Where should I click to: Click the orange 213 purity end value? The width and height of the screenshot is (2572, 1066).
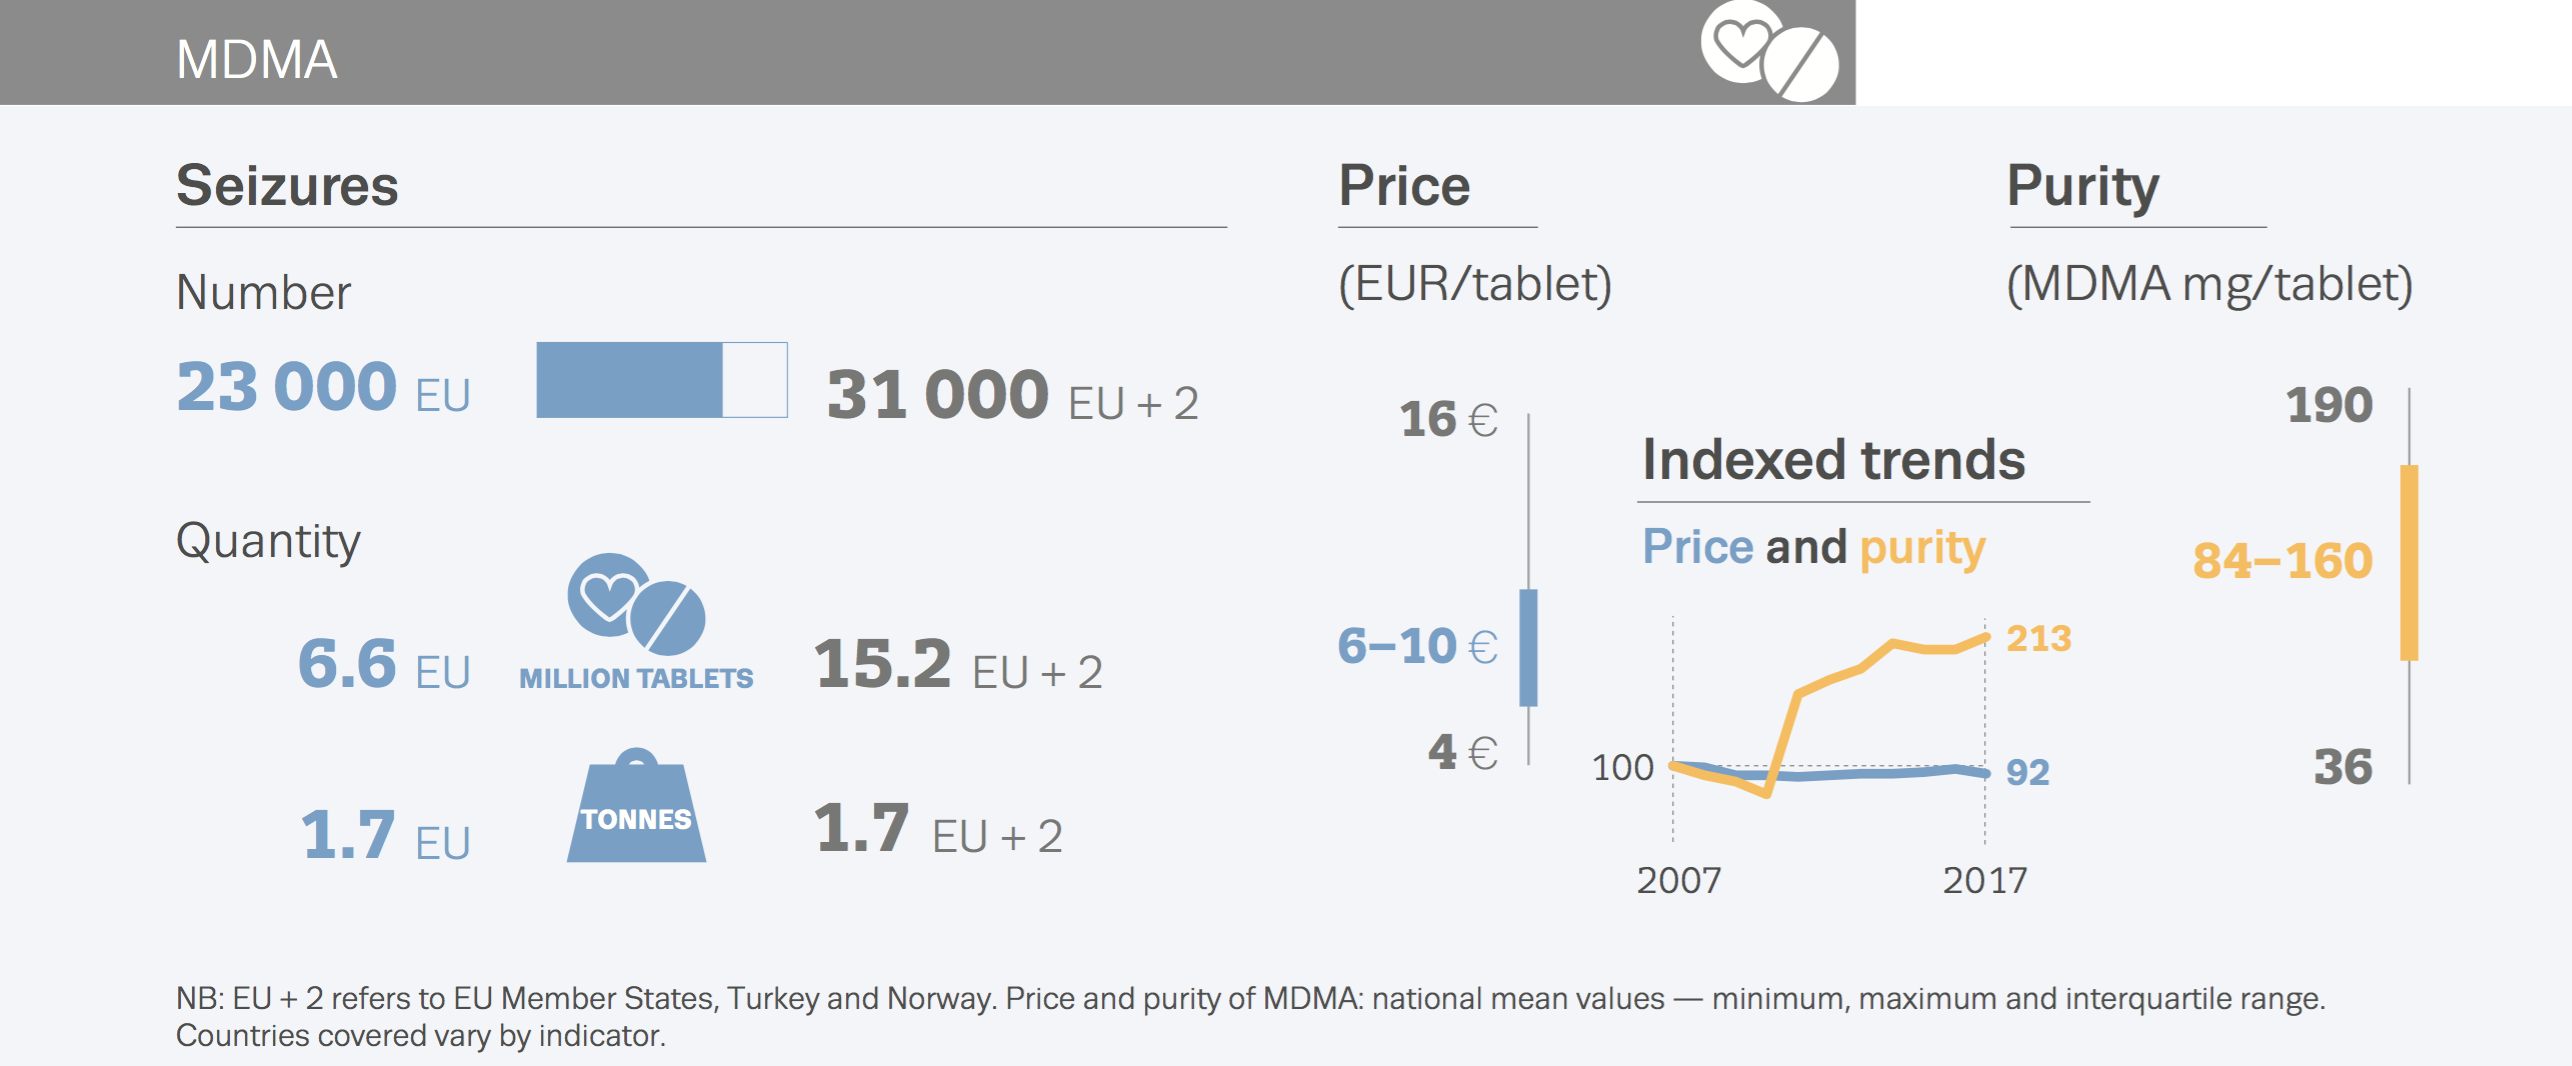[x=2039, y=638]
